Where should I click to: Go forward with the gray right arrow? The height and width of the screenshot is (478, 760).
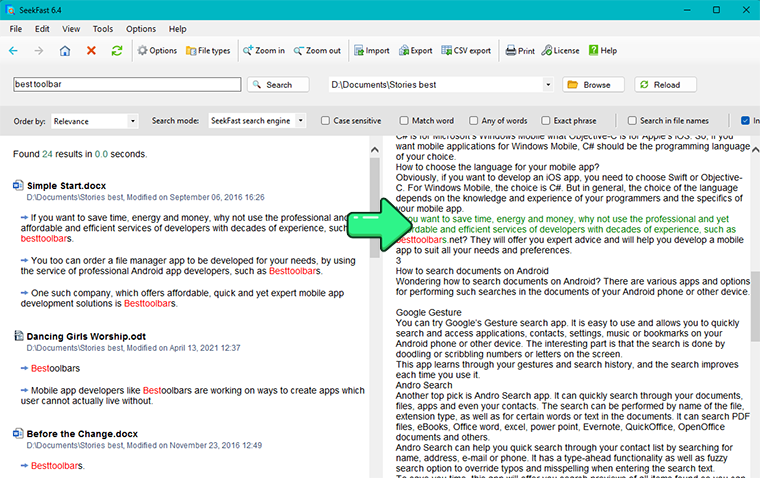coord(39,50)
